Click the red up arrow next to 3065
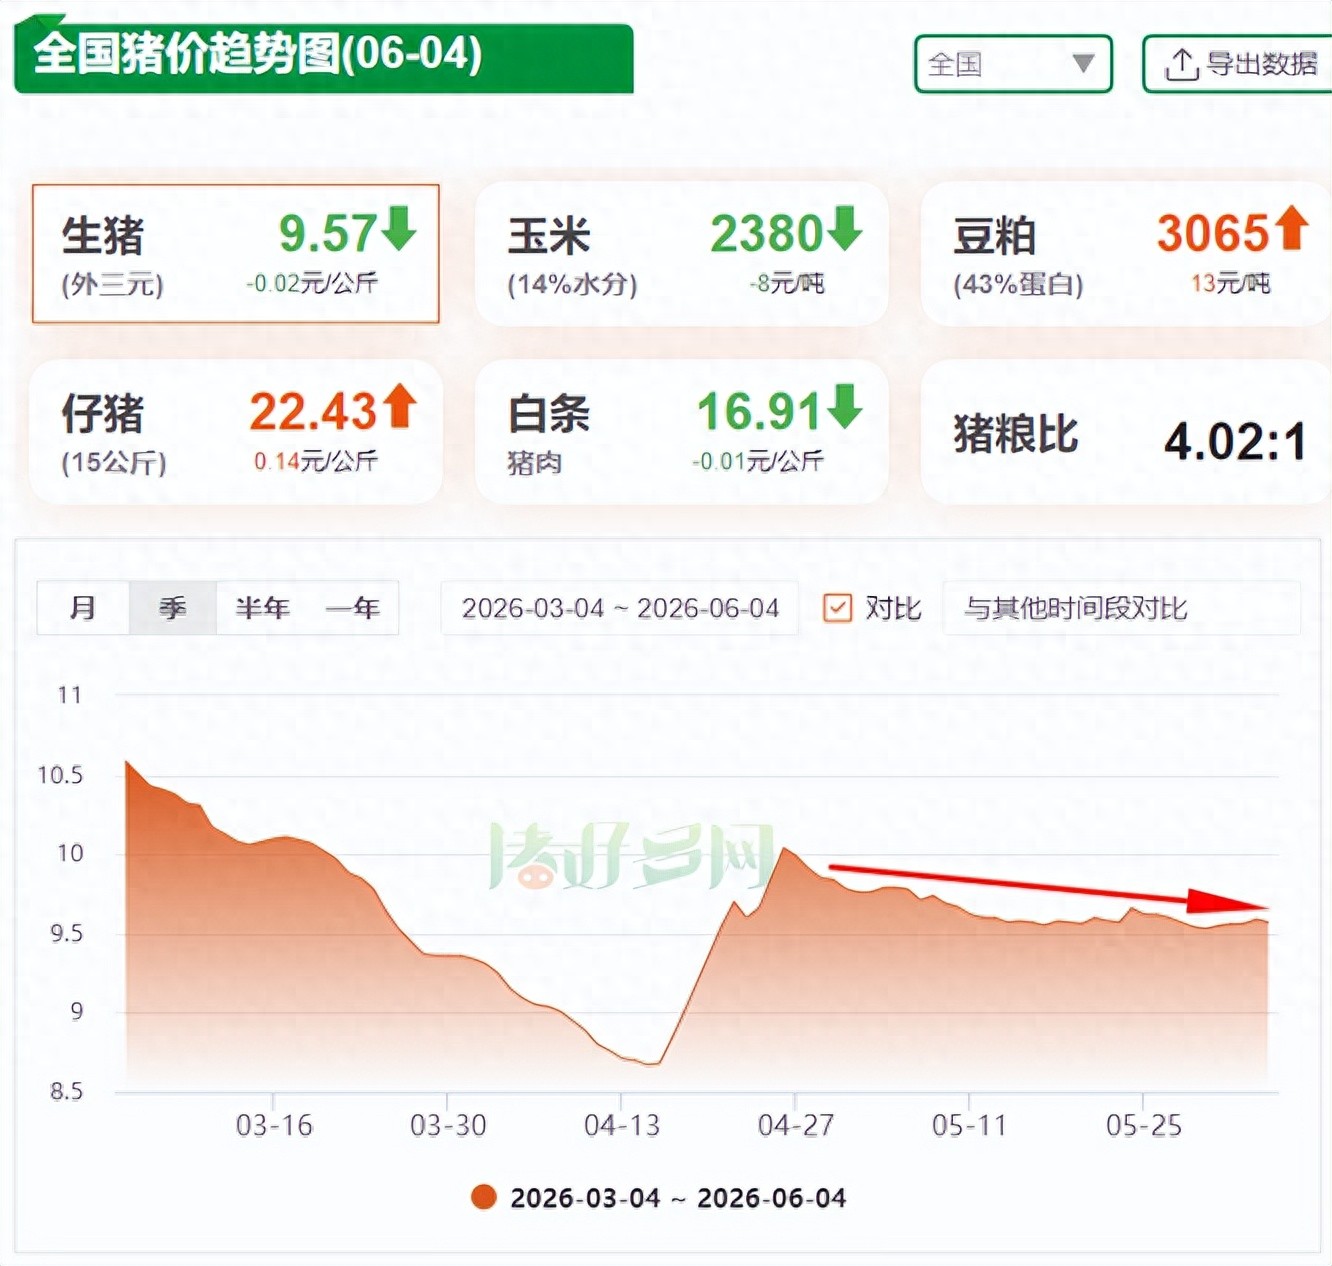Screen dimensions: 1332x1266 (x=1291, y=228)
